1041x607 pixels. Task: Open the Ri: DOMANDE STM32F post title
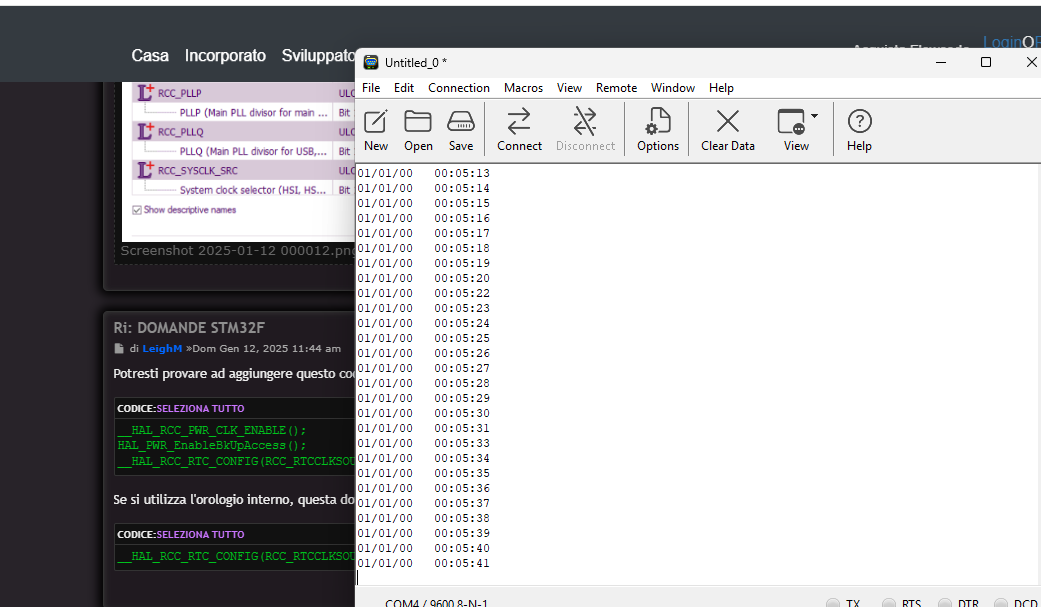click(189, 328)
